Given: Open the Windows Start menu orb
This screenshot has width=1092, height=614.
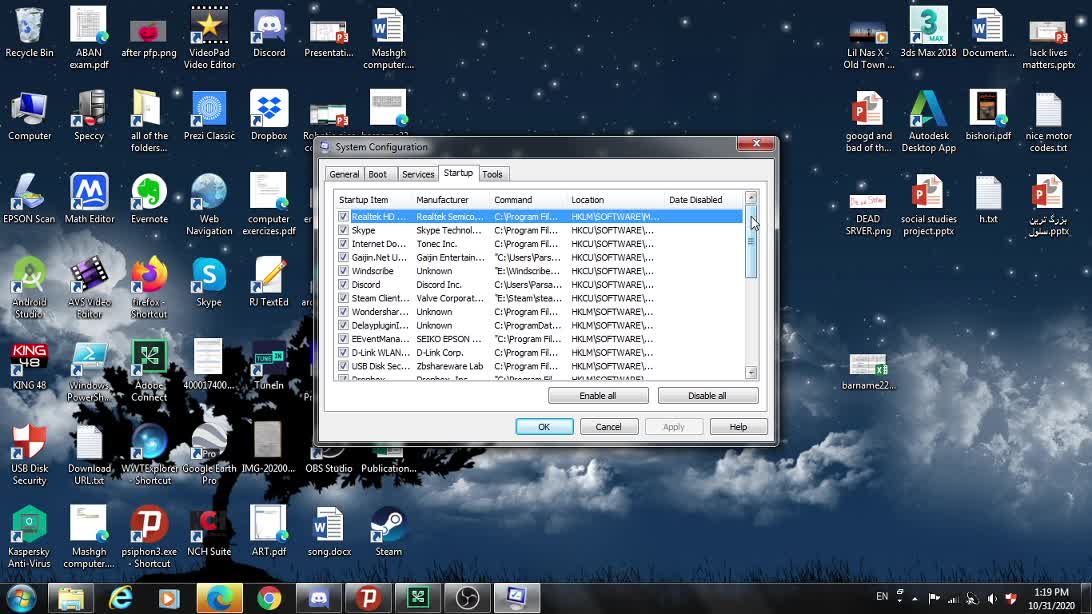Looking at the screenshot, I should pyautogui.click(x=21, y=598).
